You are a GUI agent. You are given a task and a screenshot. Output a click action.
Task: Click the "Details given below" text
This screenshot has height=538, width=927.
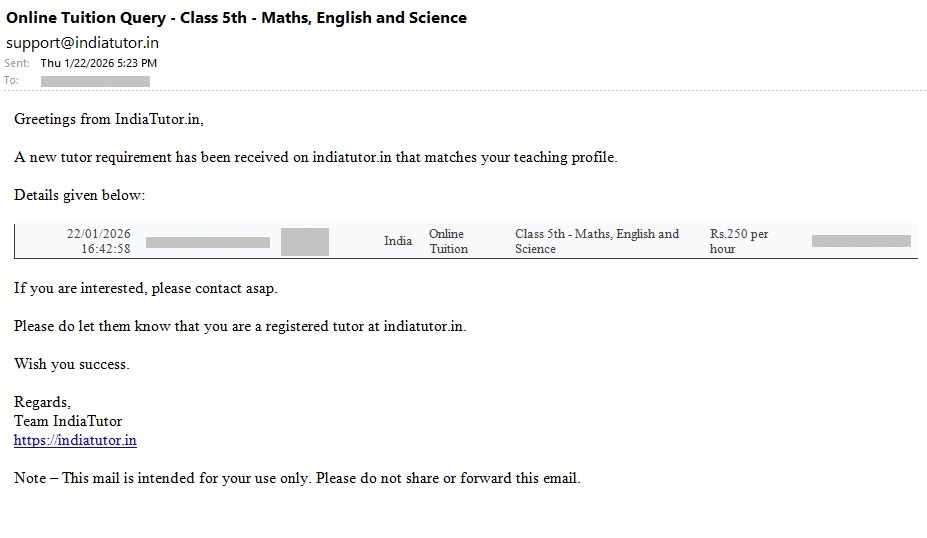click(x=79, y=195)
